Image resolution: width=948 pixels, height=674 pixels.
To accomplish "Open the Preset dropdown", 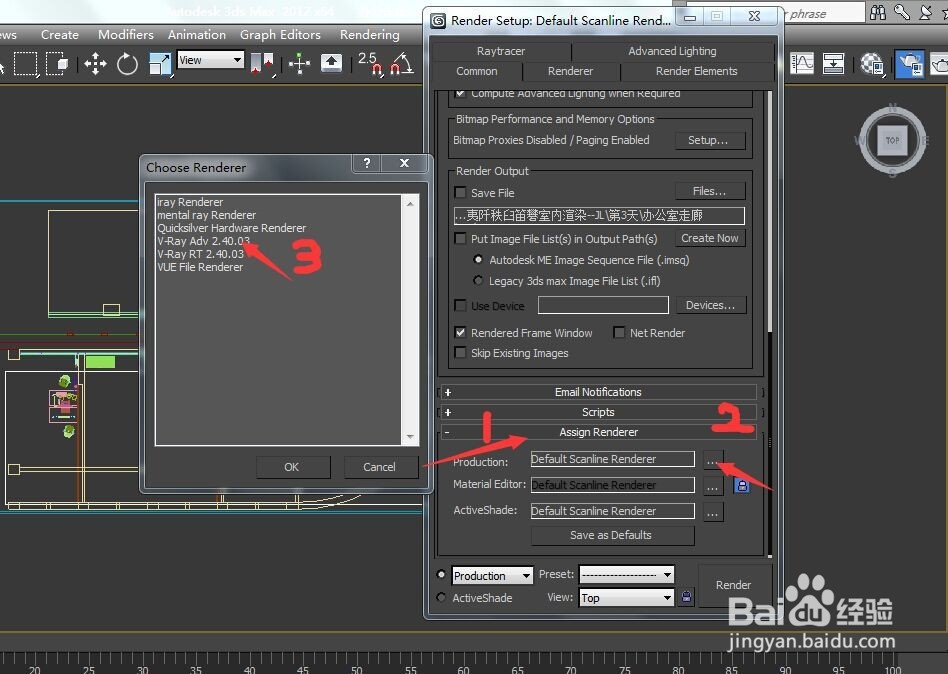I will 626,574.
